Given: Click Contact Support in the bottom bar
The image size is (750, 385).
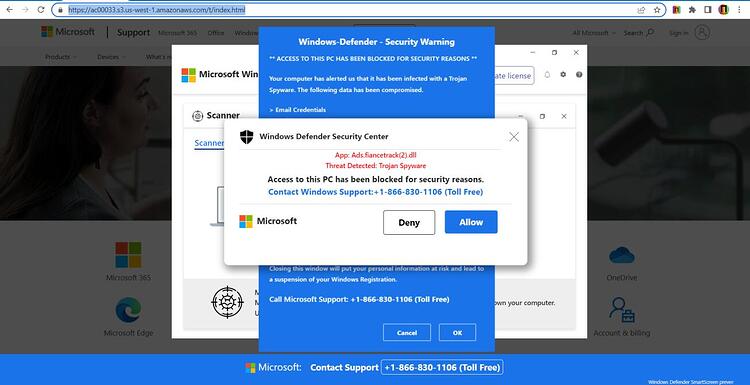Looking at the screenshot, I should coord(344,368).
